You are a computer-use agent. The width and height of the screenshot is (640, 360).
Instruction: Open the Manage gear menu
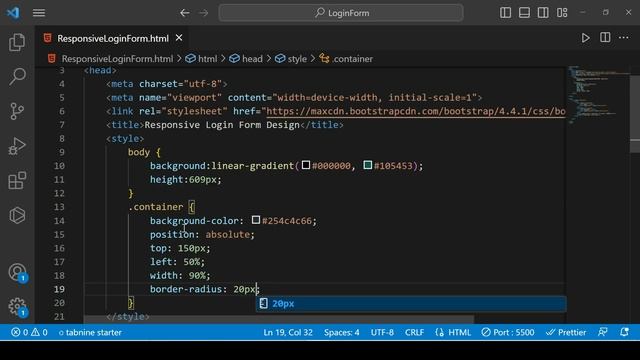coord(17,307)
